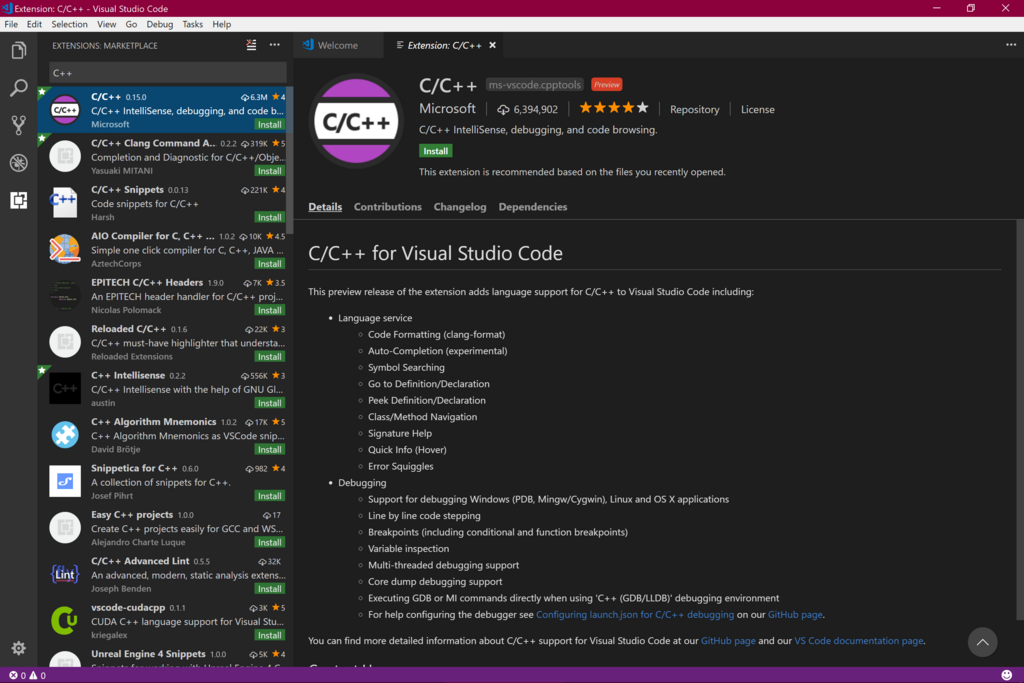The height and width of the screenshot is (683, 1024).
Task: Install the AIO Compiler extension
Action: coord(270,264)
